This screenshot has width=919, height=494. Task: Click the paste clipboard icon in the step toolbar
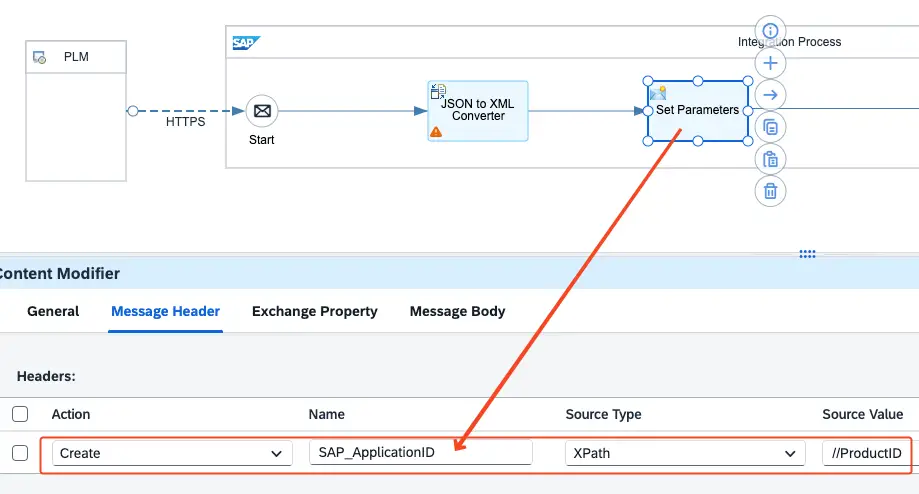click(x=770, y=159)
